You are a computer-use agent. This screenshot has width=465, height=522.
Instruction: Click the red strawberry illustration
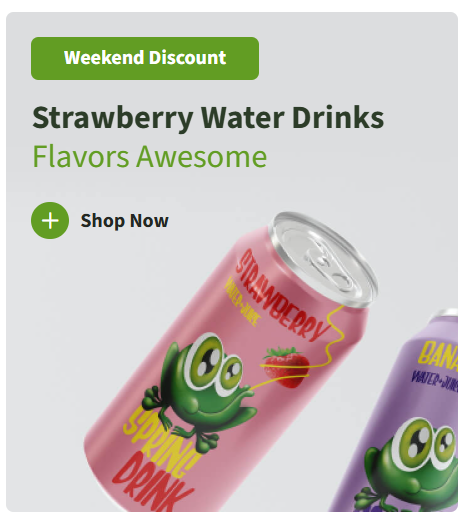tap(287, 367)
